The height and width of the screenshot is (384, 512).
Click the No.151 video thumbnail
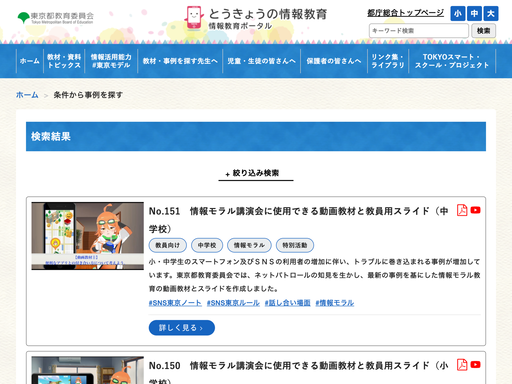88,236
